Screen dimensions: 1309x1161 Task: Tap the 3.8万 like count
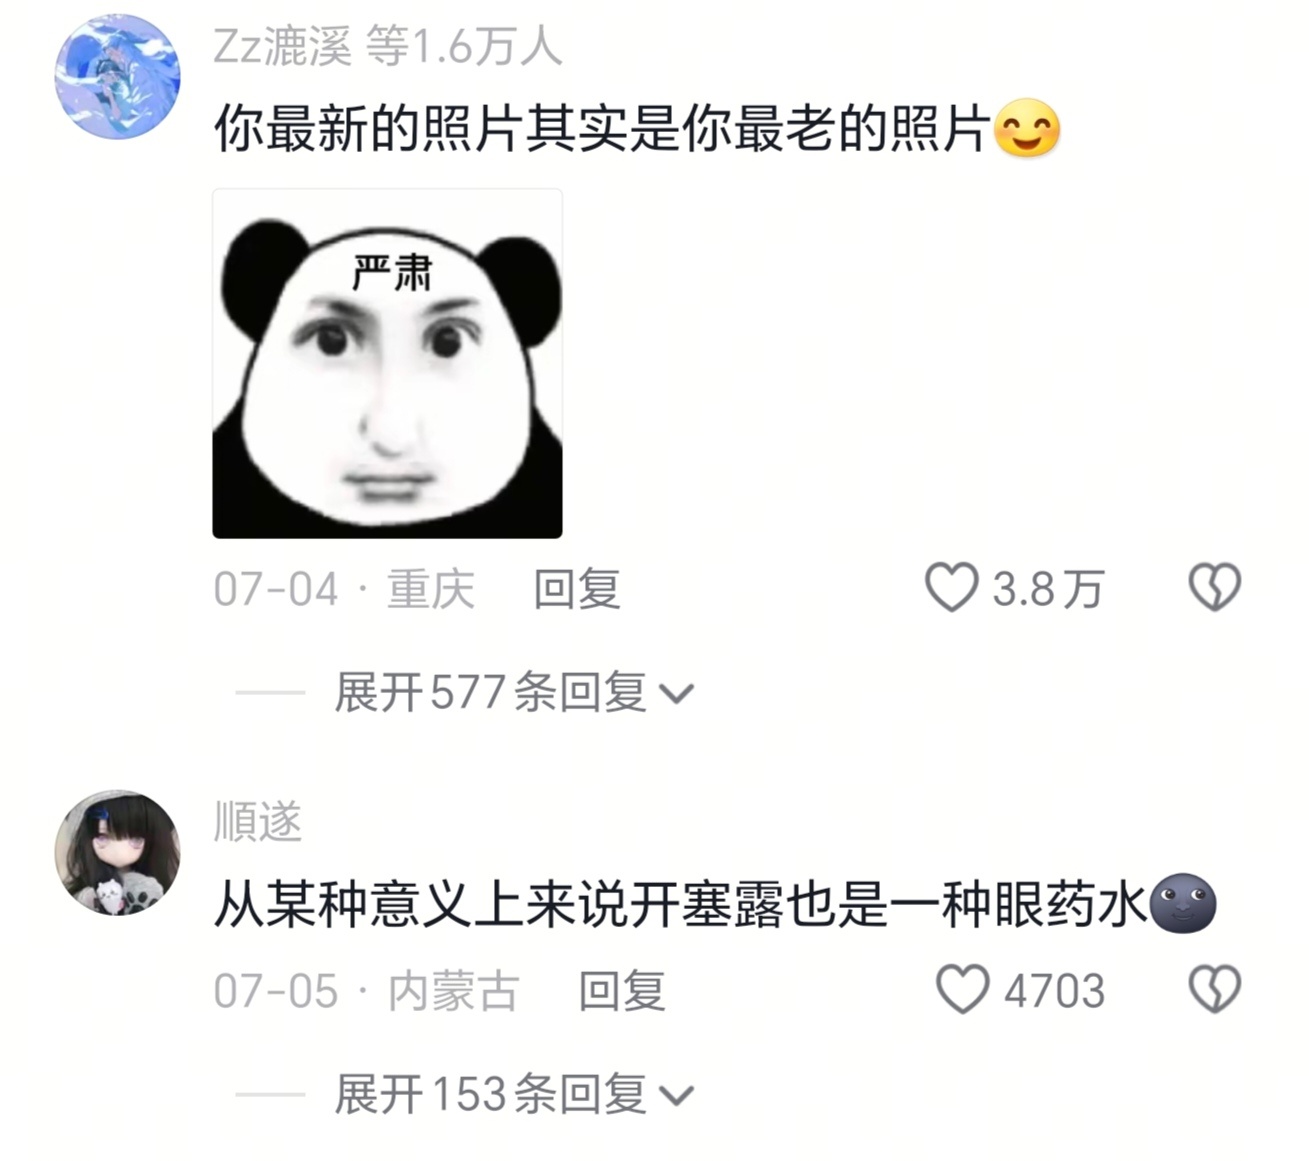(x=1048, y=589)
